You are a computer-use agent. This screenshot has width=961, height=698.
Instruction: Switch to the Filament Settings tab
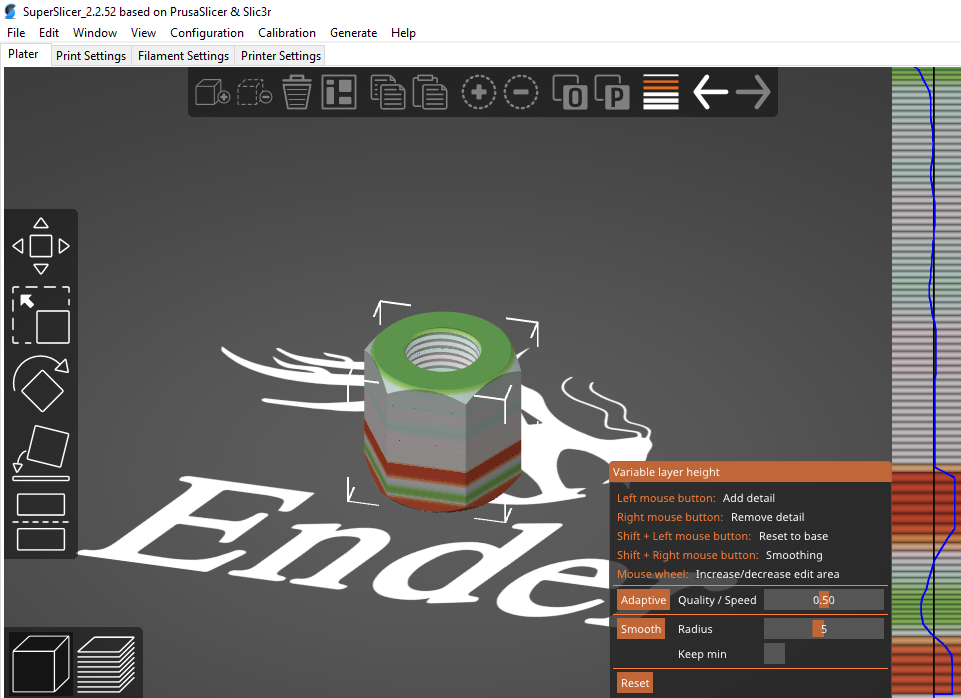[x=183, y=56]
